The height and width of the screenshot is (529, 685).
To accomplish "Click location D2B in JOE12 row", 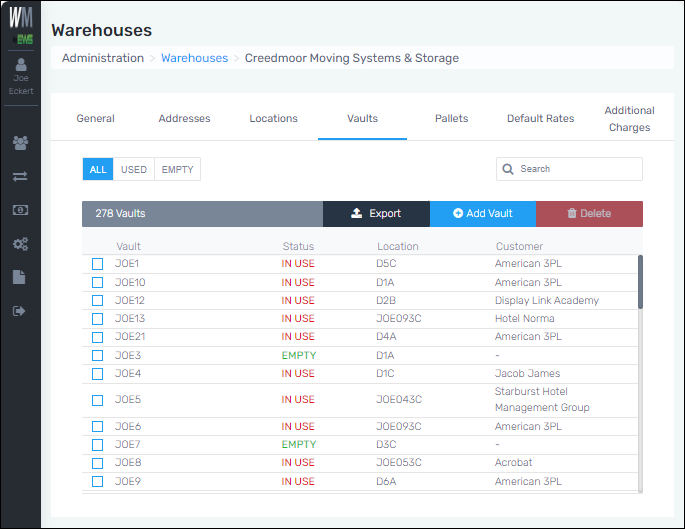I will 386,301.
